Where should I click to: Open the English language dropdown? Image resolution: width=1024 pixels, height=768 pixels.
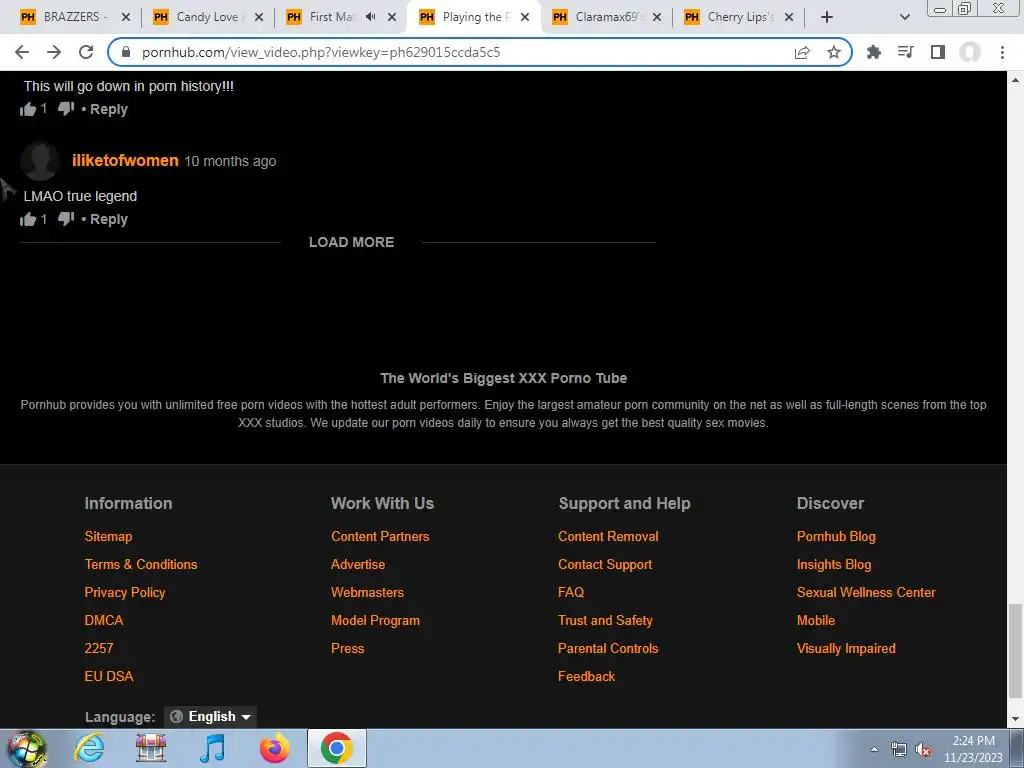tap(210, 716)
